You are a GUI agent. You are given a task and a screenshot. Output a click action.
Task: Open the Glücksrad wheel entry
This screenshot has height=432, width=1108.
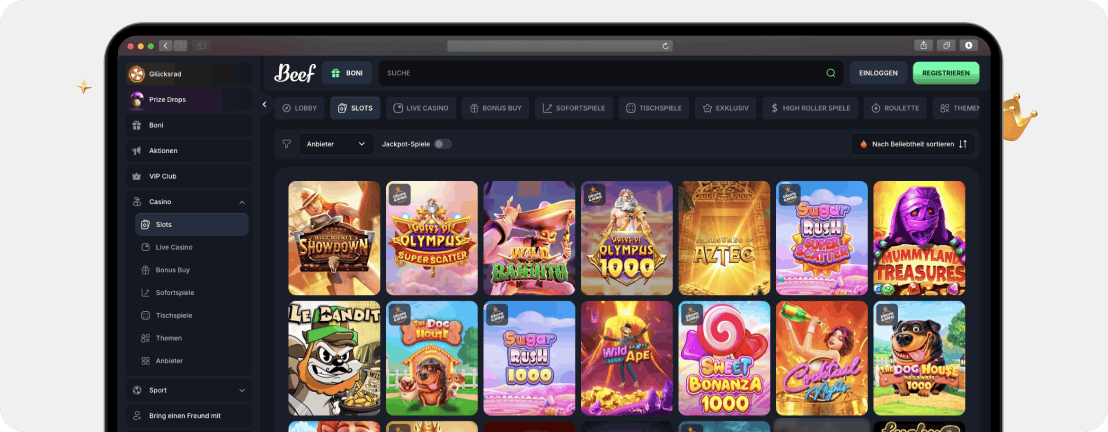click(189, 74)
